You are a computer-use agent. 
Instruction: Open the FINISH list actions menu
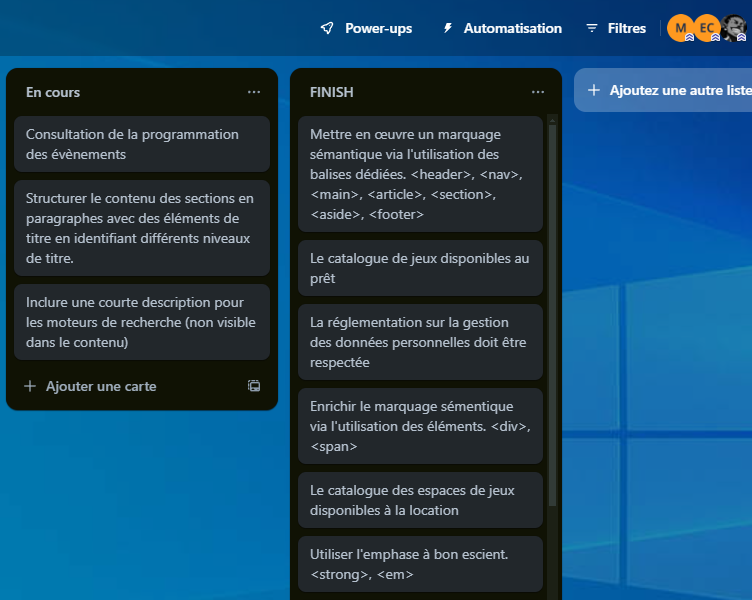tap(538, 92)
